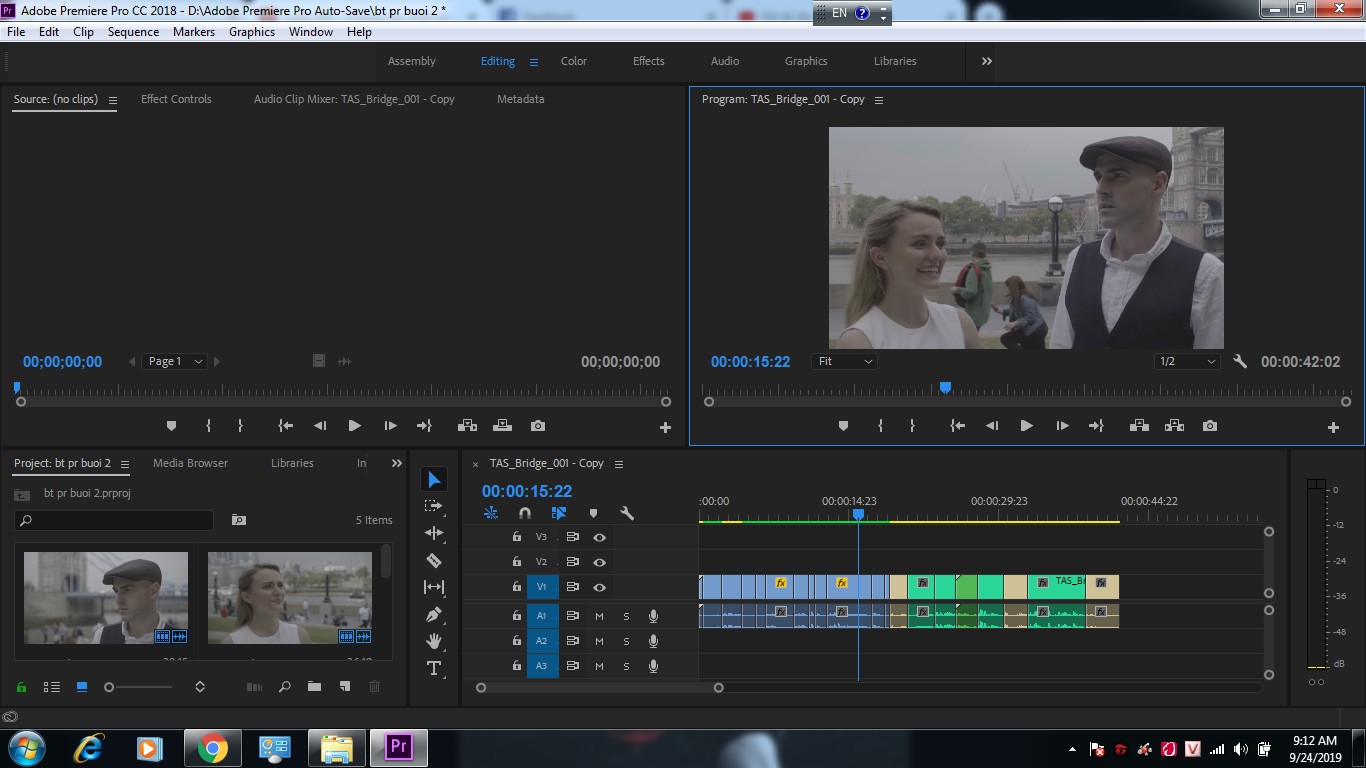Click the New Item icon in Project panel
This screenshot has width=1366, height=768.
[x=345, y=687]
